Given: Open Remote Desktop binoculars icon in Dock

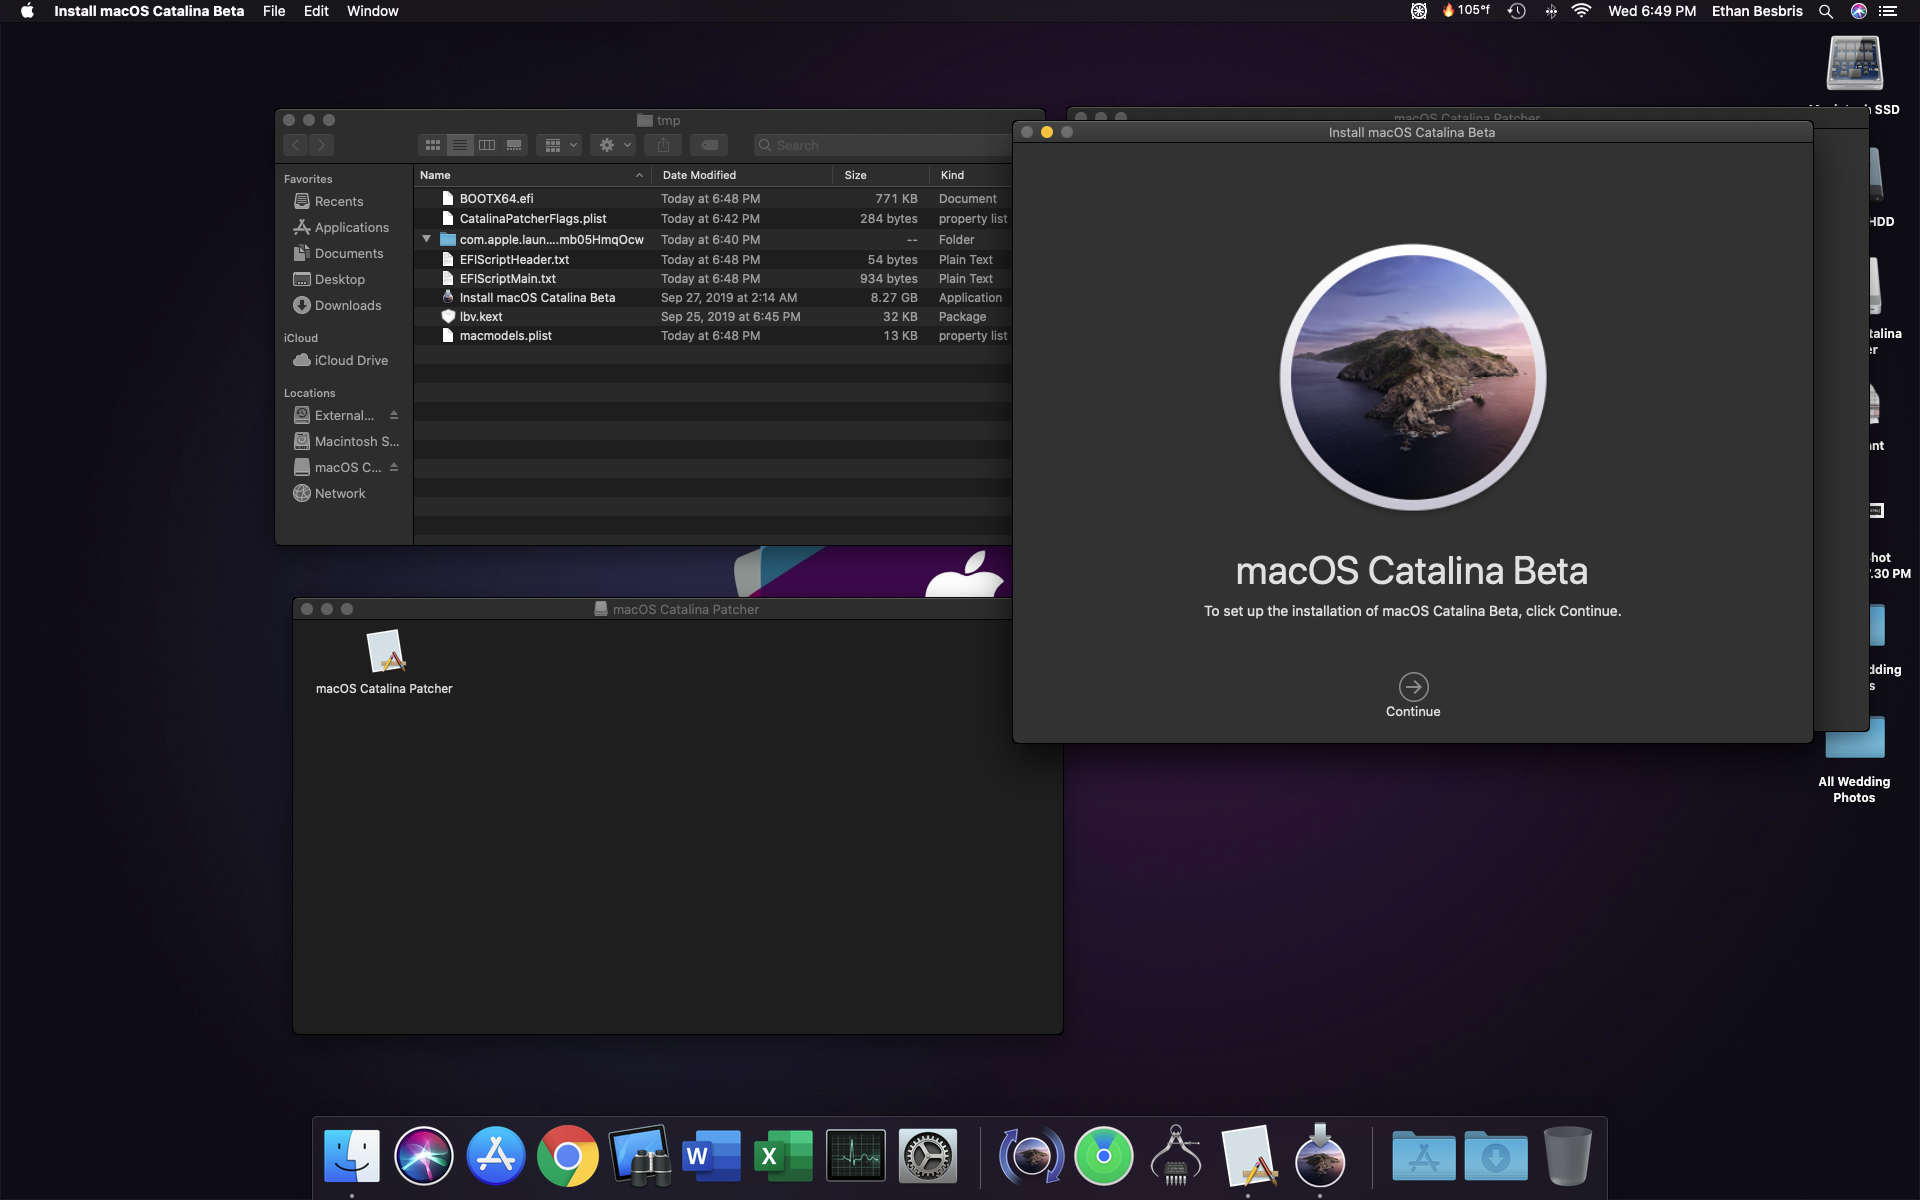Looking at the screenshot, I should pyautogui.click(x=640, y=1156).
